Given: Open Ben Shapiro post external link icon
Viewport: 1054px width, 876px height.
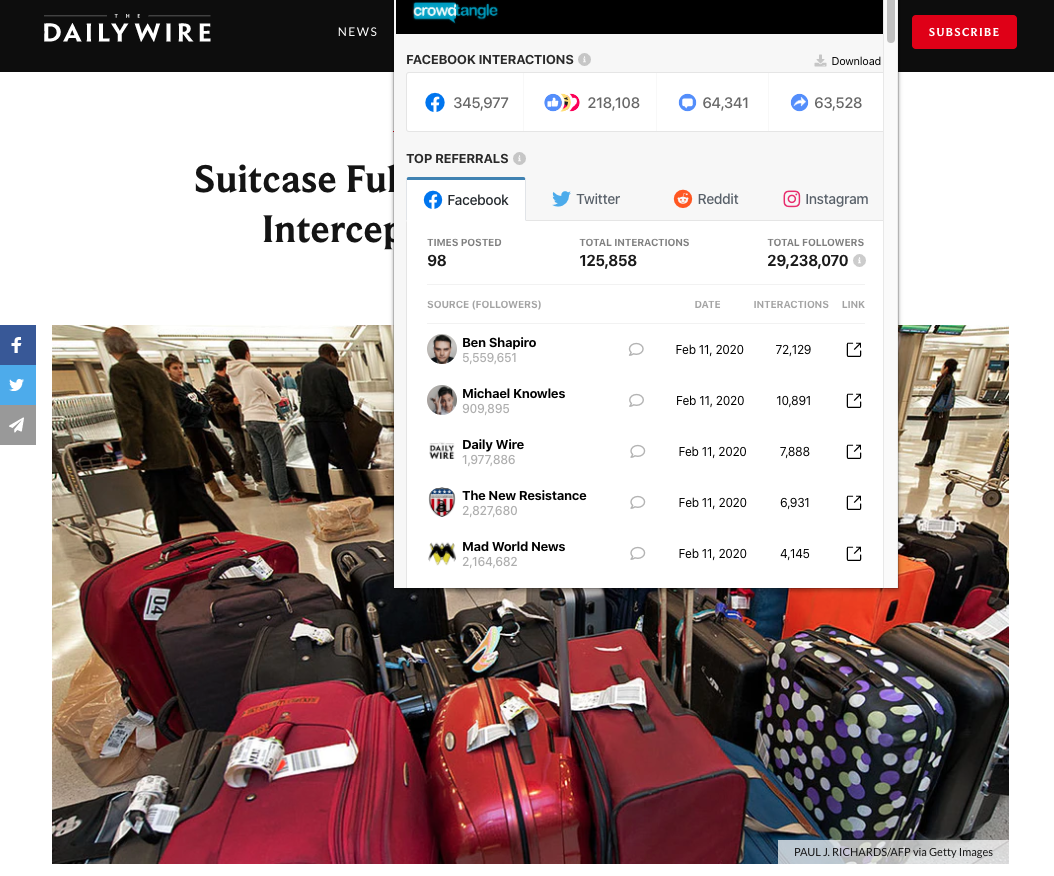Looking at the screenshot, I should tap(854, 350).
